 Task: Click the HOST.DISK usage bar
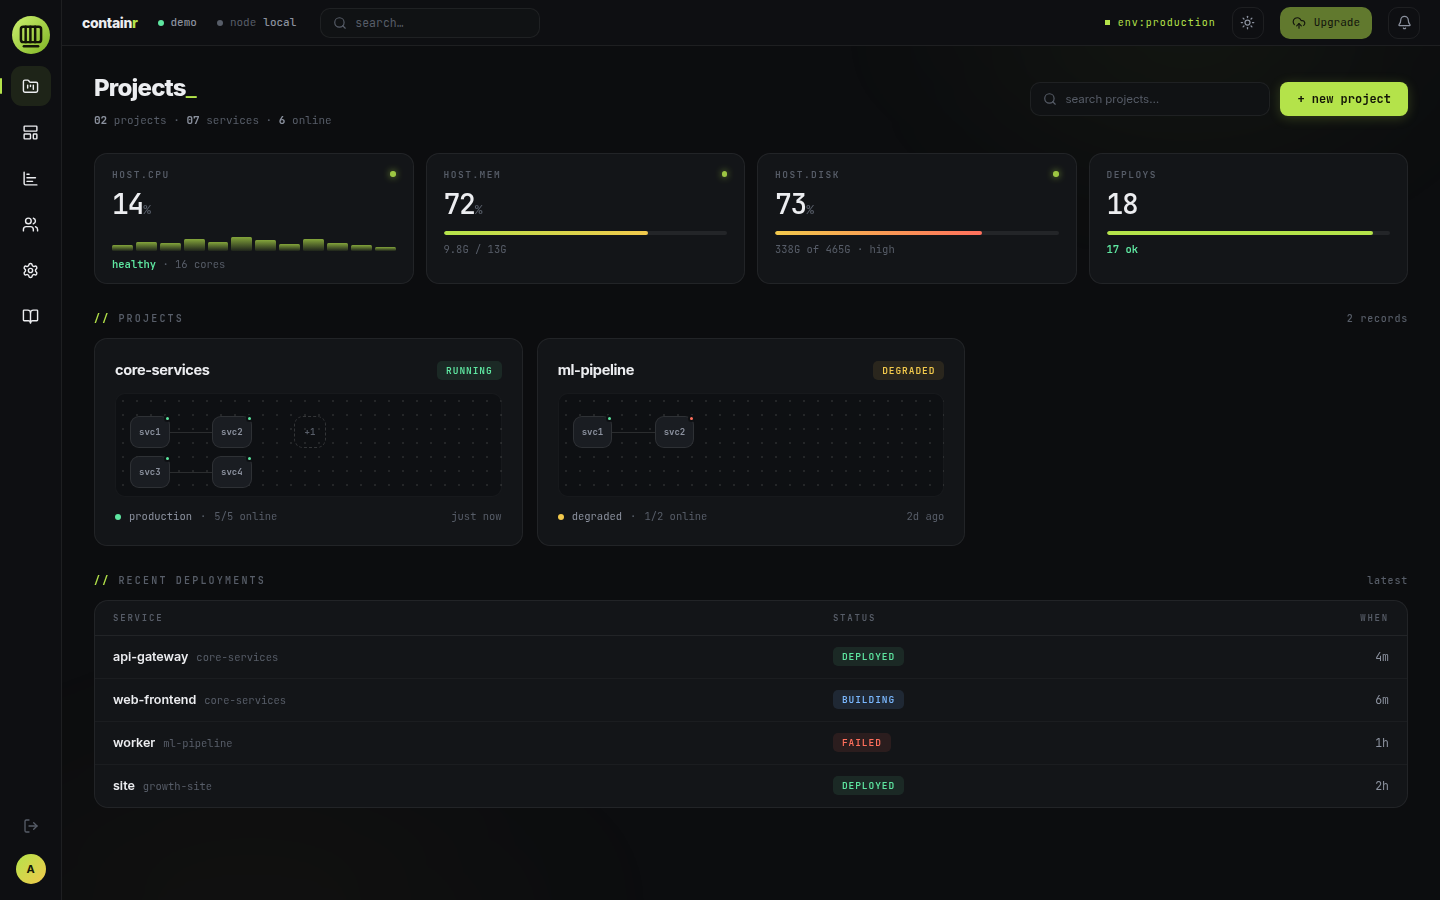(x=916, y=233)
